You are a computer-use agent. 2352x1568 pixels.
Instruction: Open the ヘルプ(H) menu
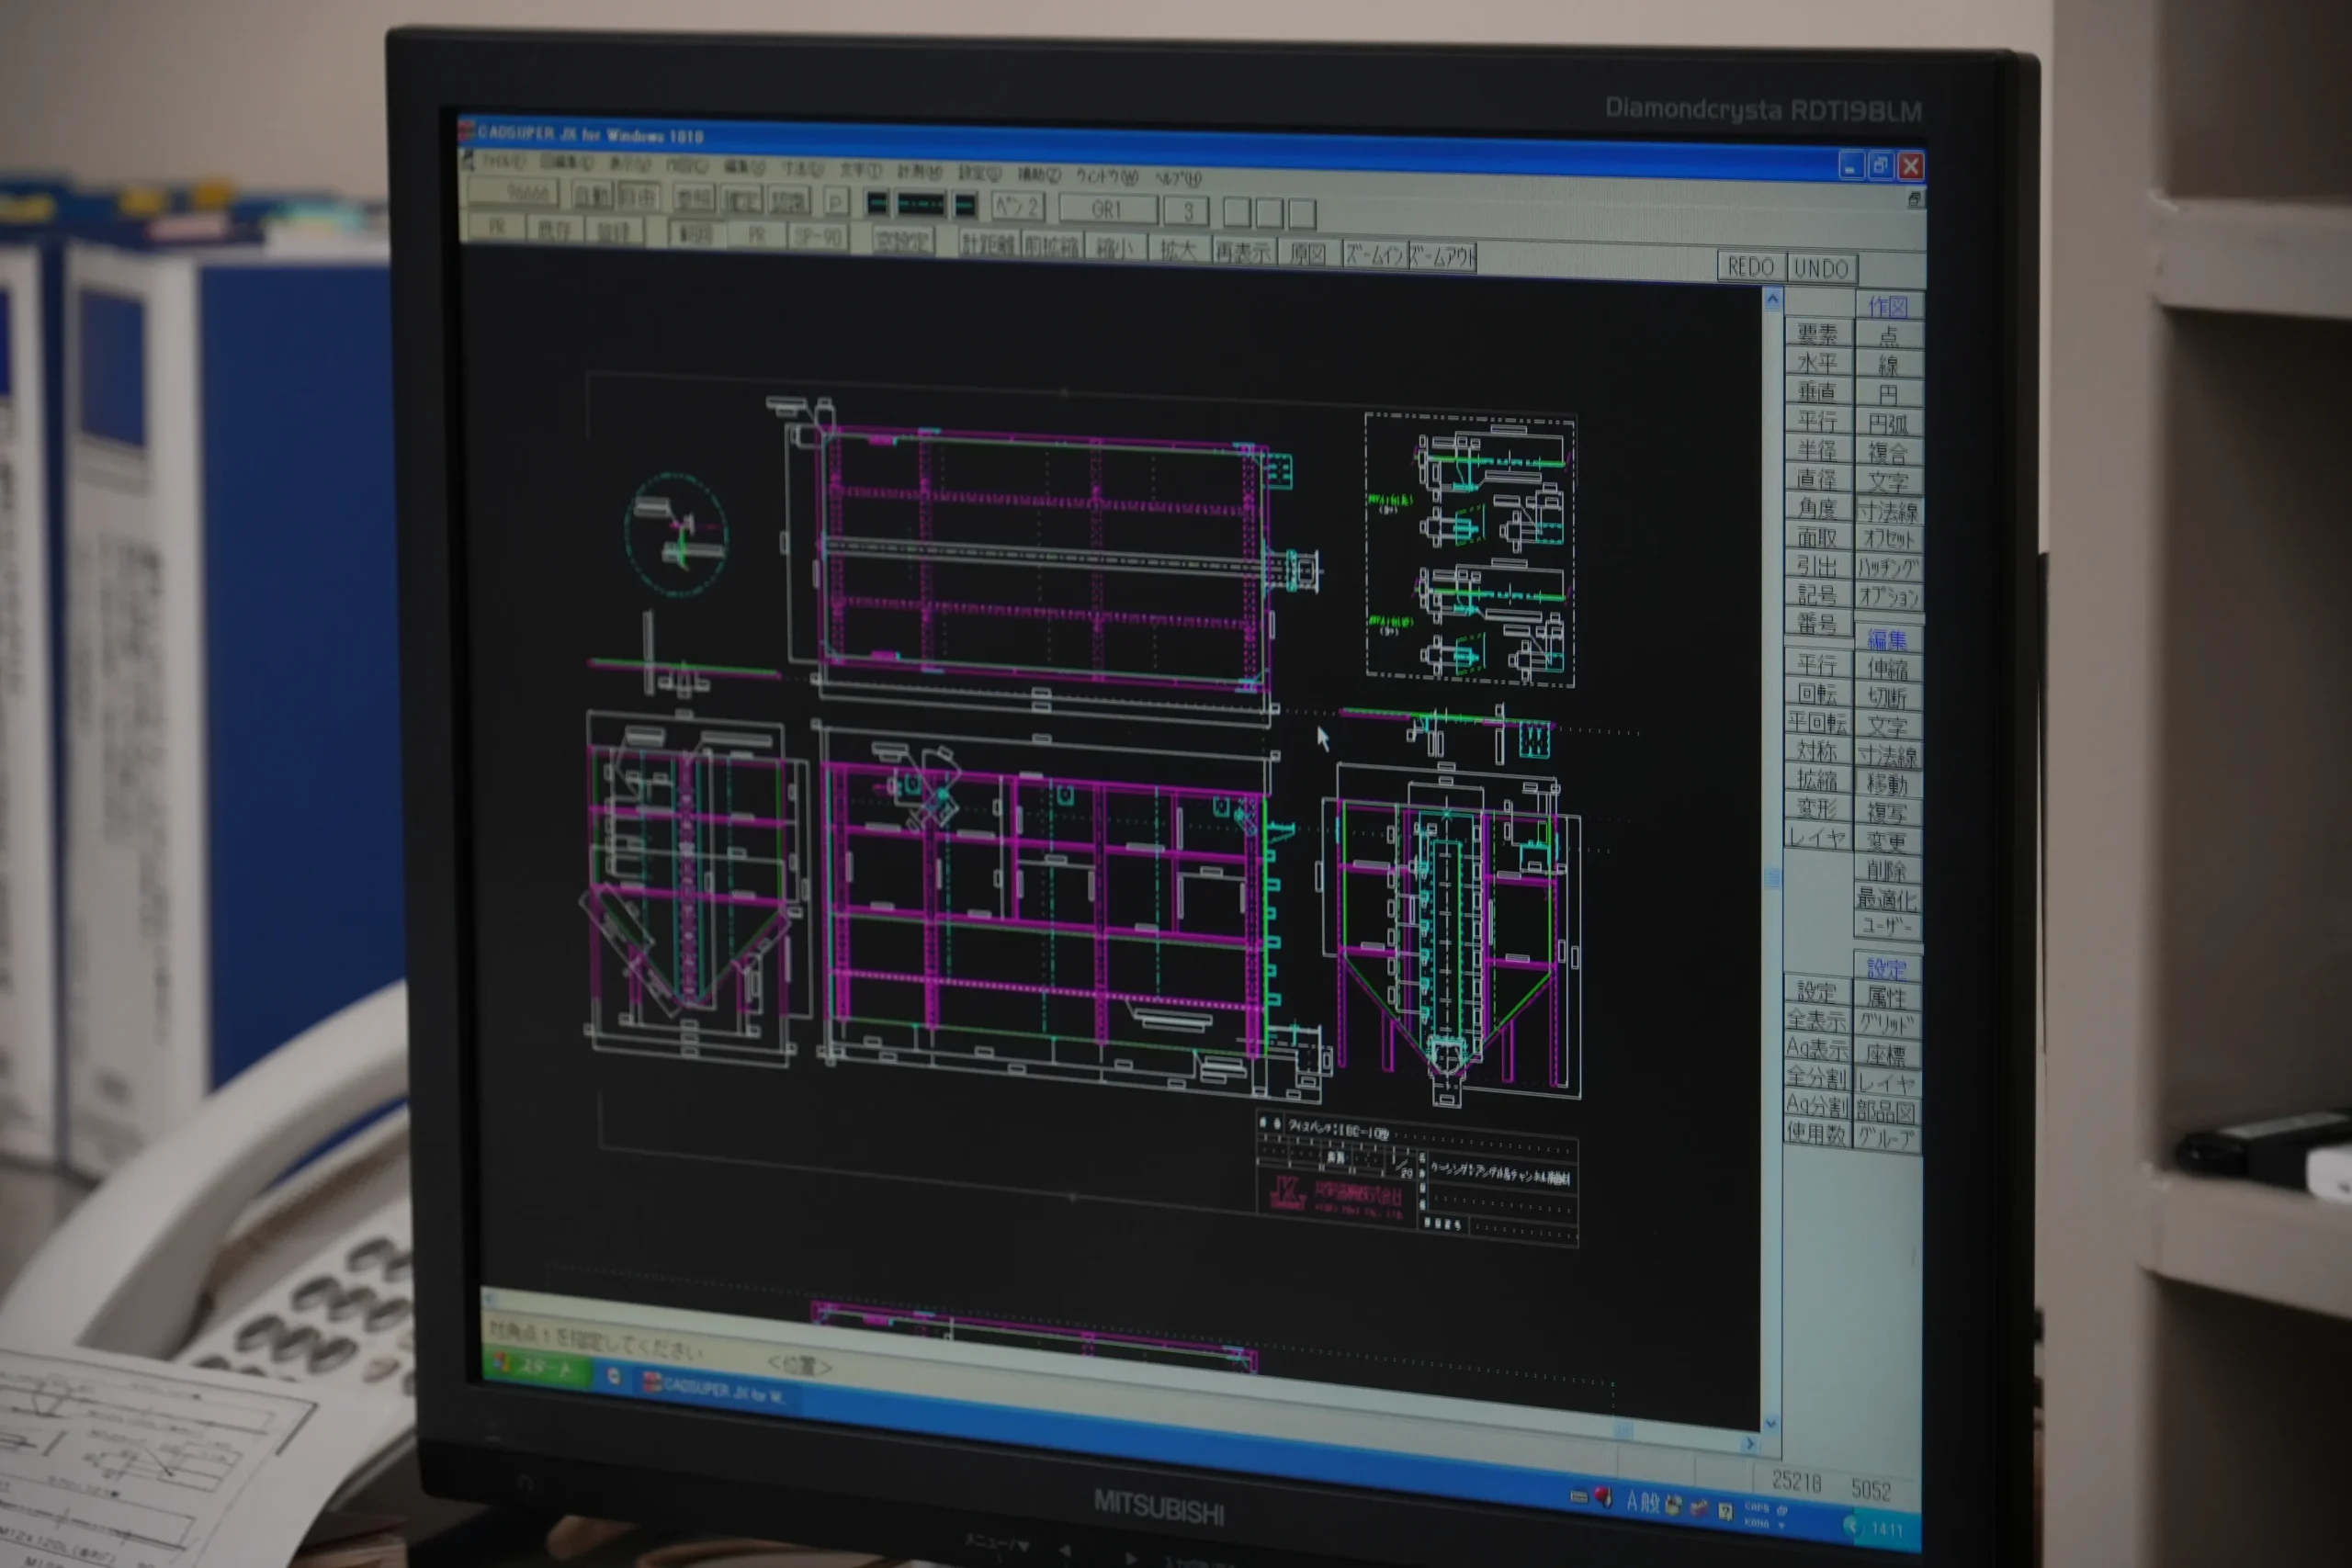[1178, 179]
